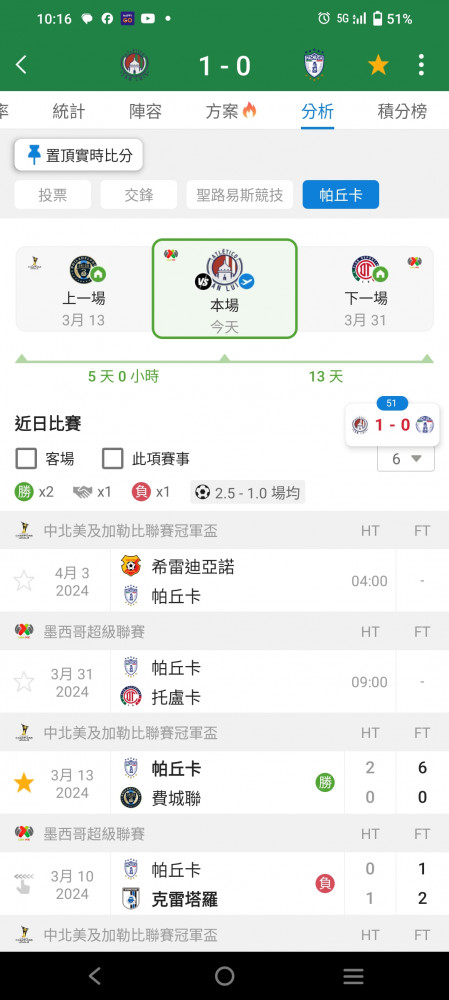
Task: Tap the San Luis home team crest
Action: (135, 65)
